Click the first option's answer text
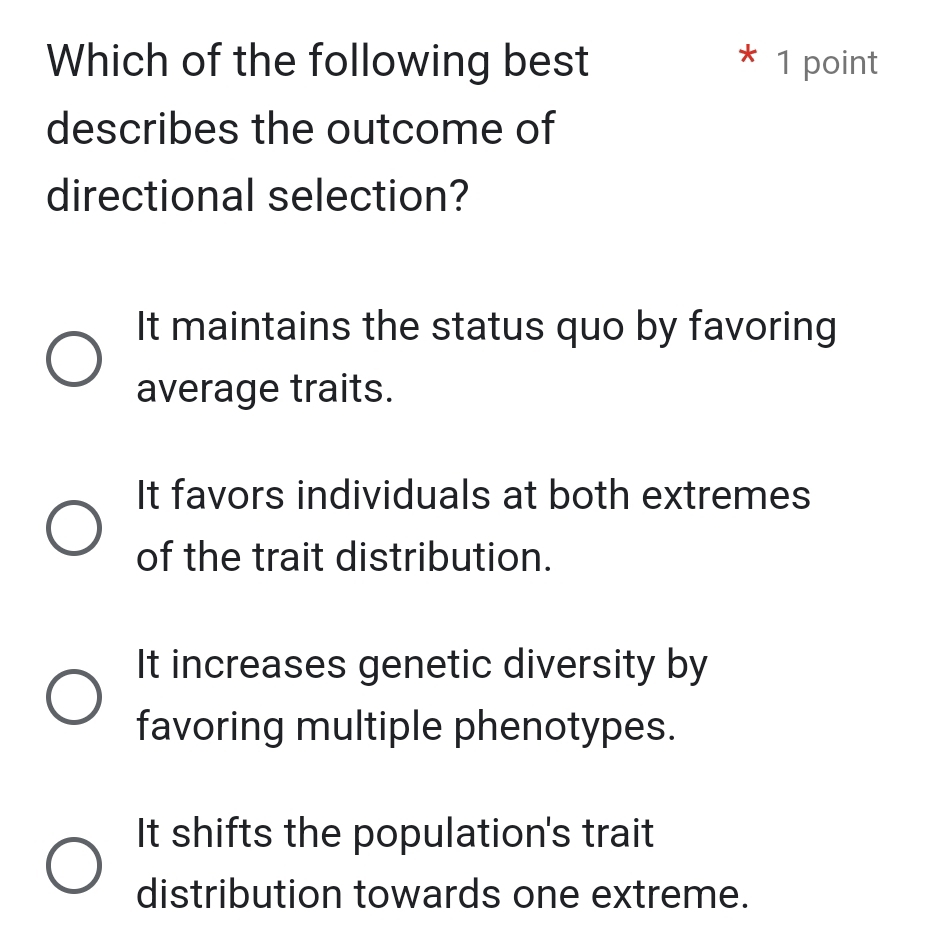This screenshot has width=943, height=943. tap(486, 326)
